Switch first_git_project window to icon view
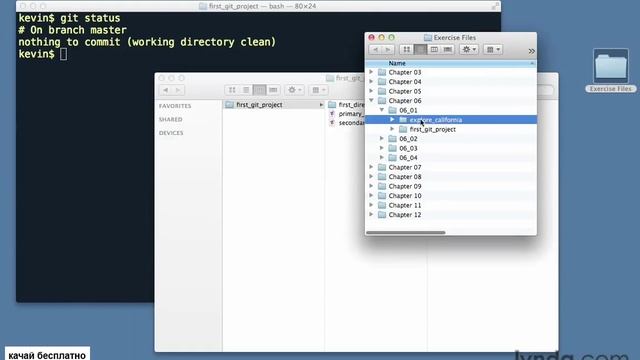This screenshot has width=640, height=360. point(232,90)
